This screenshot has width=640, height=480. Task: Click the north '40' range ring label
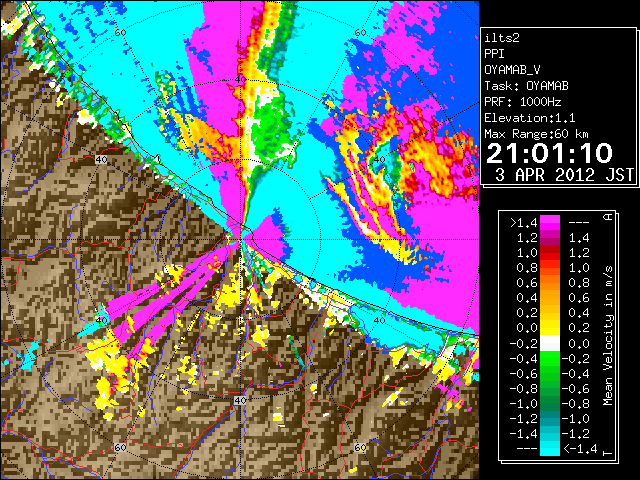(240, 80)
